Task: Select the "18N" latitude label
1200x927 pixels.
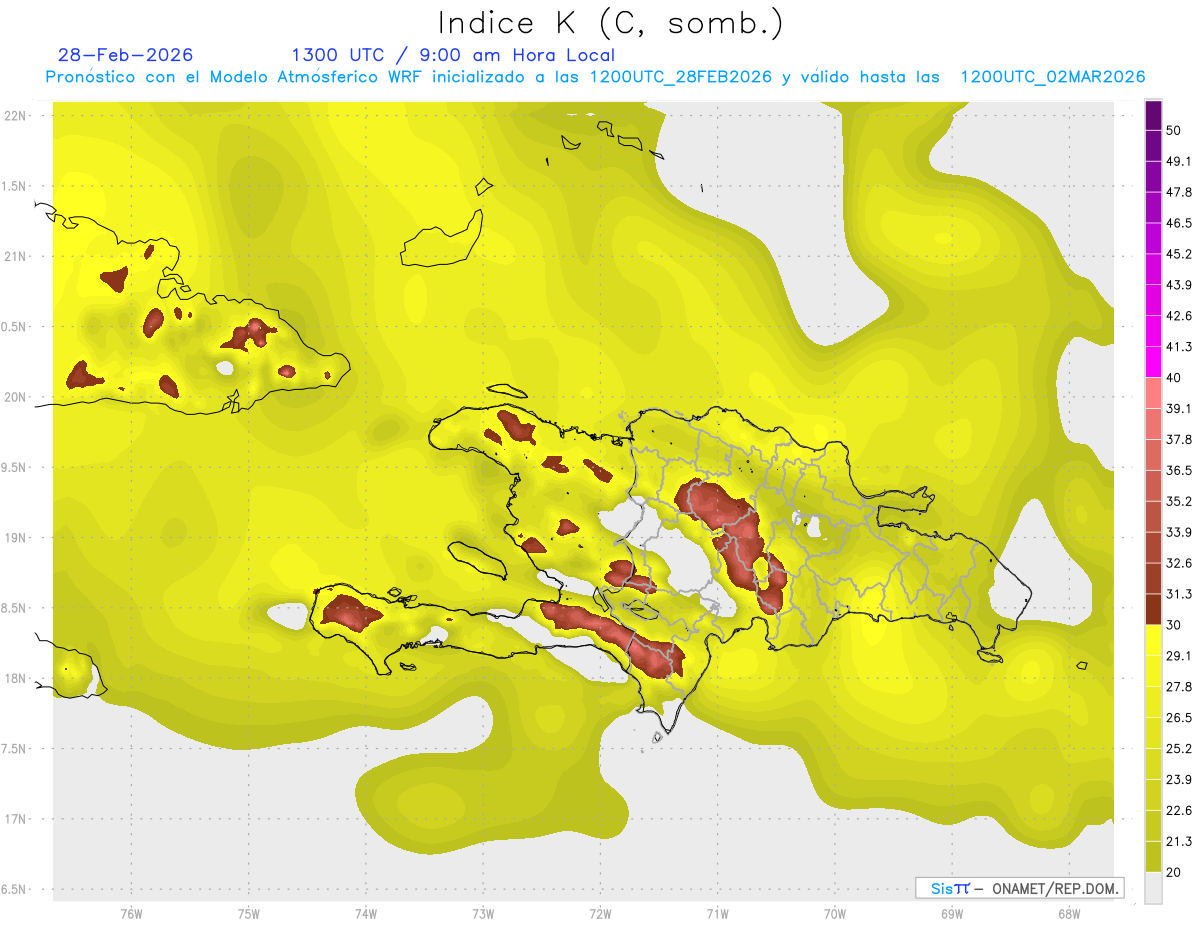Action: [x=15, y=678]
